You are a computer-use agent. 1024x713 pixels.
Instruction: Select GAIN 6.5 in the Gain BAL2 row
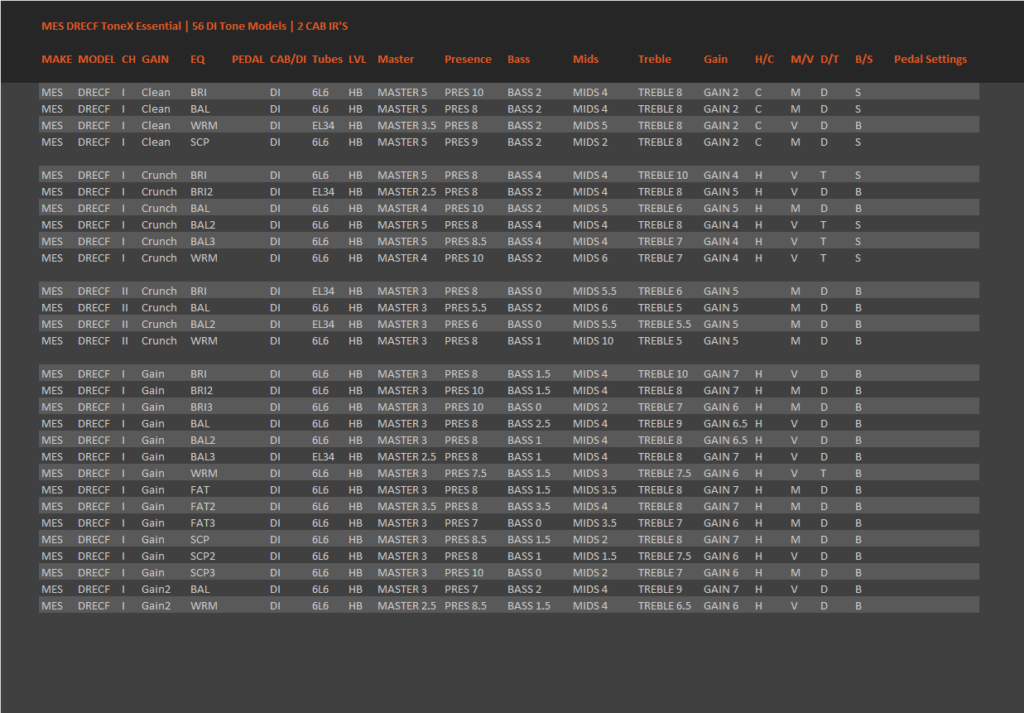click(725, 440)
